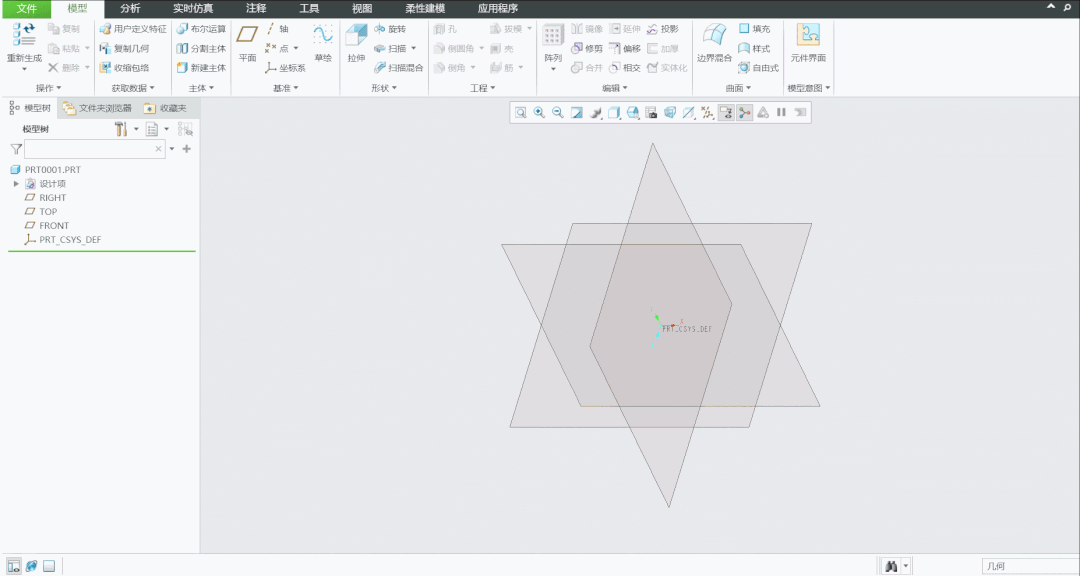Click the 用户定义特征 button
Image resolution: width=1080 pixels, height=576 pixels.
coord(133,29)
